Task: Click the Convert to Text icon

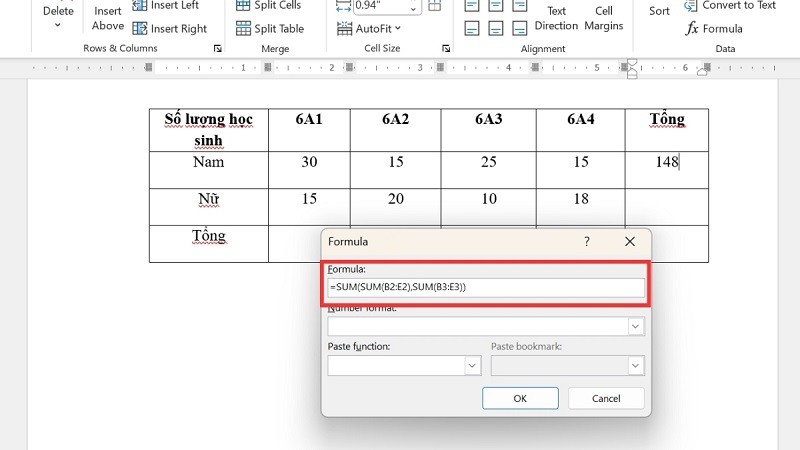Action: coord(692,5)
